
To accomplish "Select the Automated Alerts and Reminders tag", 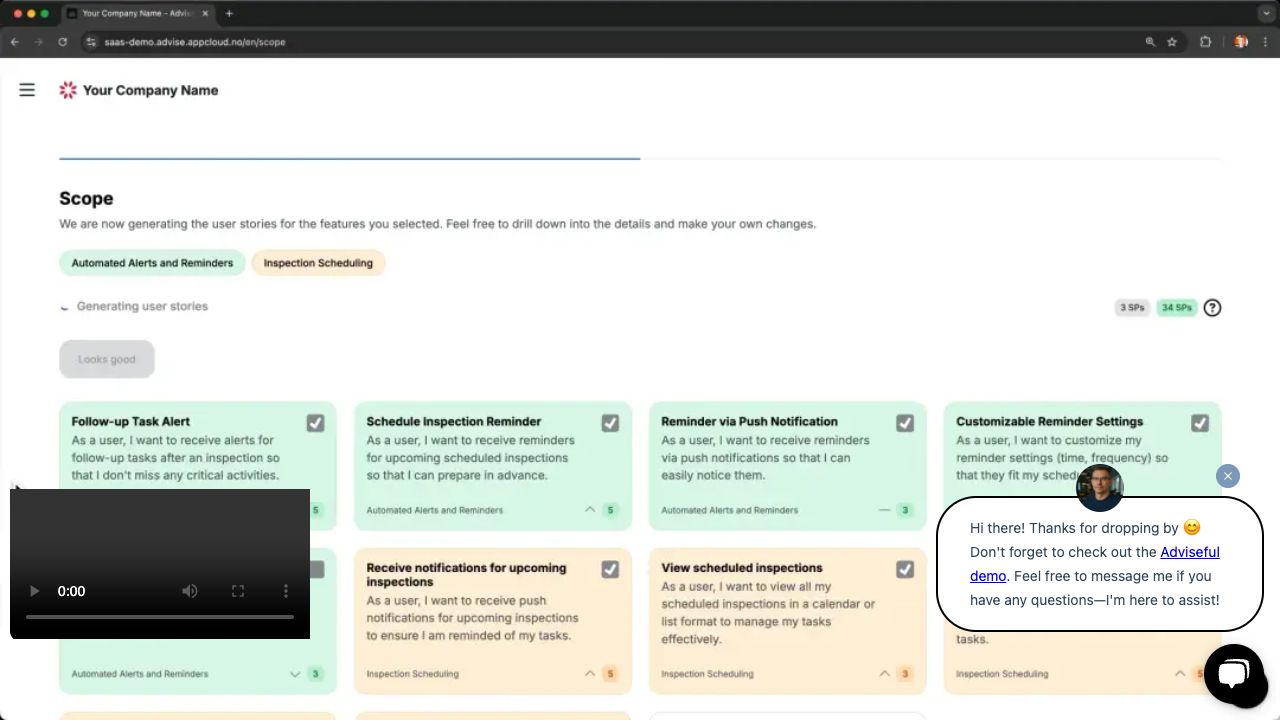I will point(152,263).
